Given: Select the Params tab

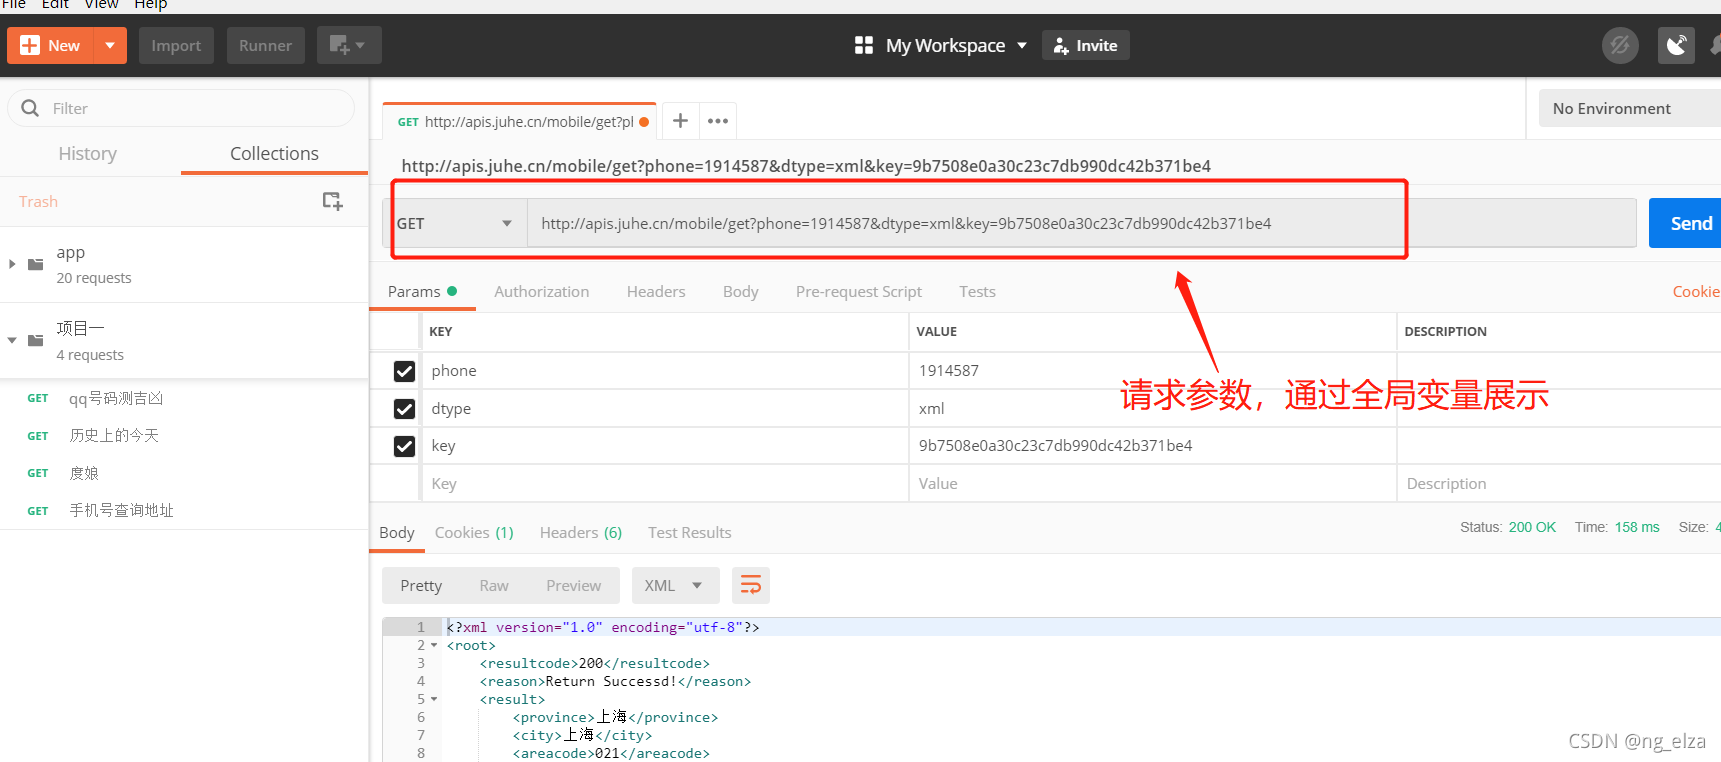Looking at the screenshot, I should [422, 291].
